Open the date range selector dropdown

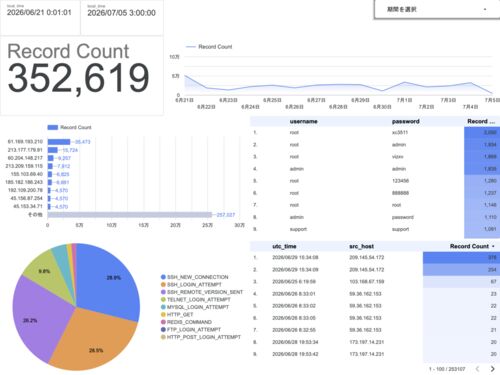tap(437, 9)
